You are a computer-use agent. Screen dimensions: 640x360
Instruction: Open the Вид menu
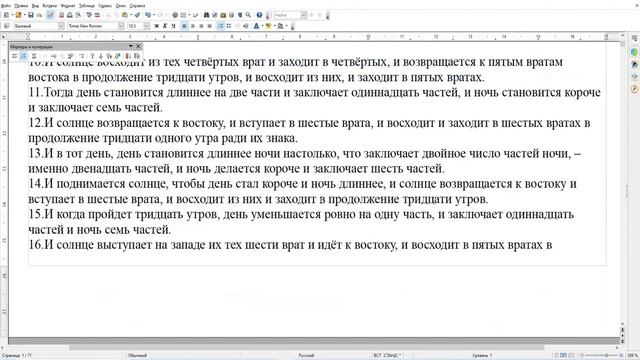pos(36,6)
